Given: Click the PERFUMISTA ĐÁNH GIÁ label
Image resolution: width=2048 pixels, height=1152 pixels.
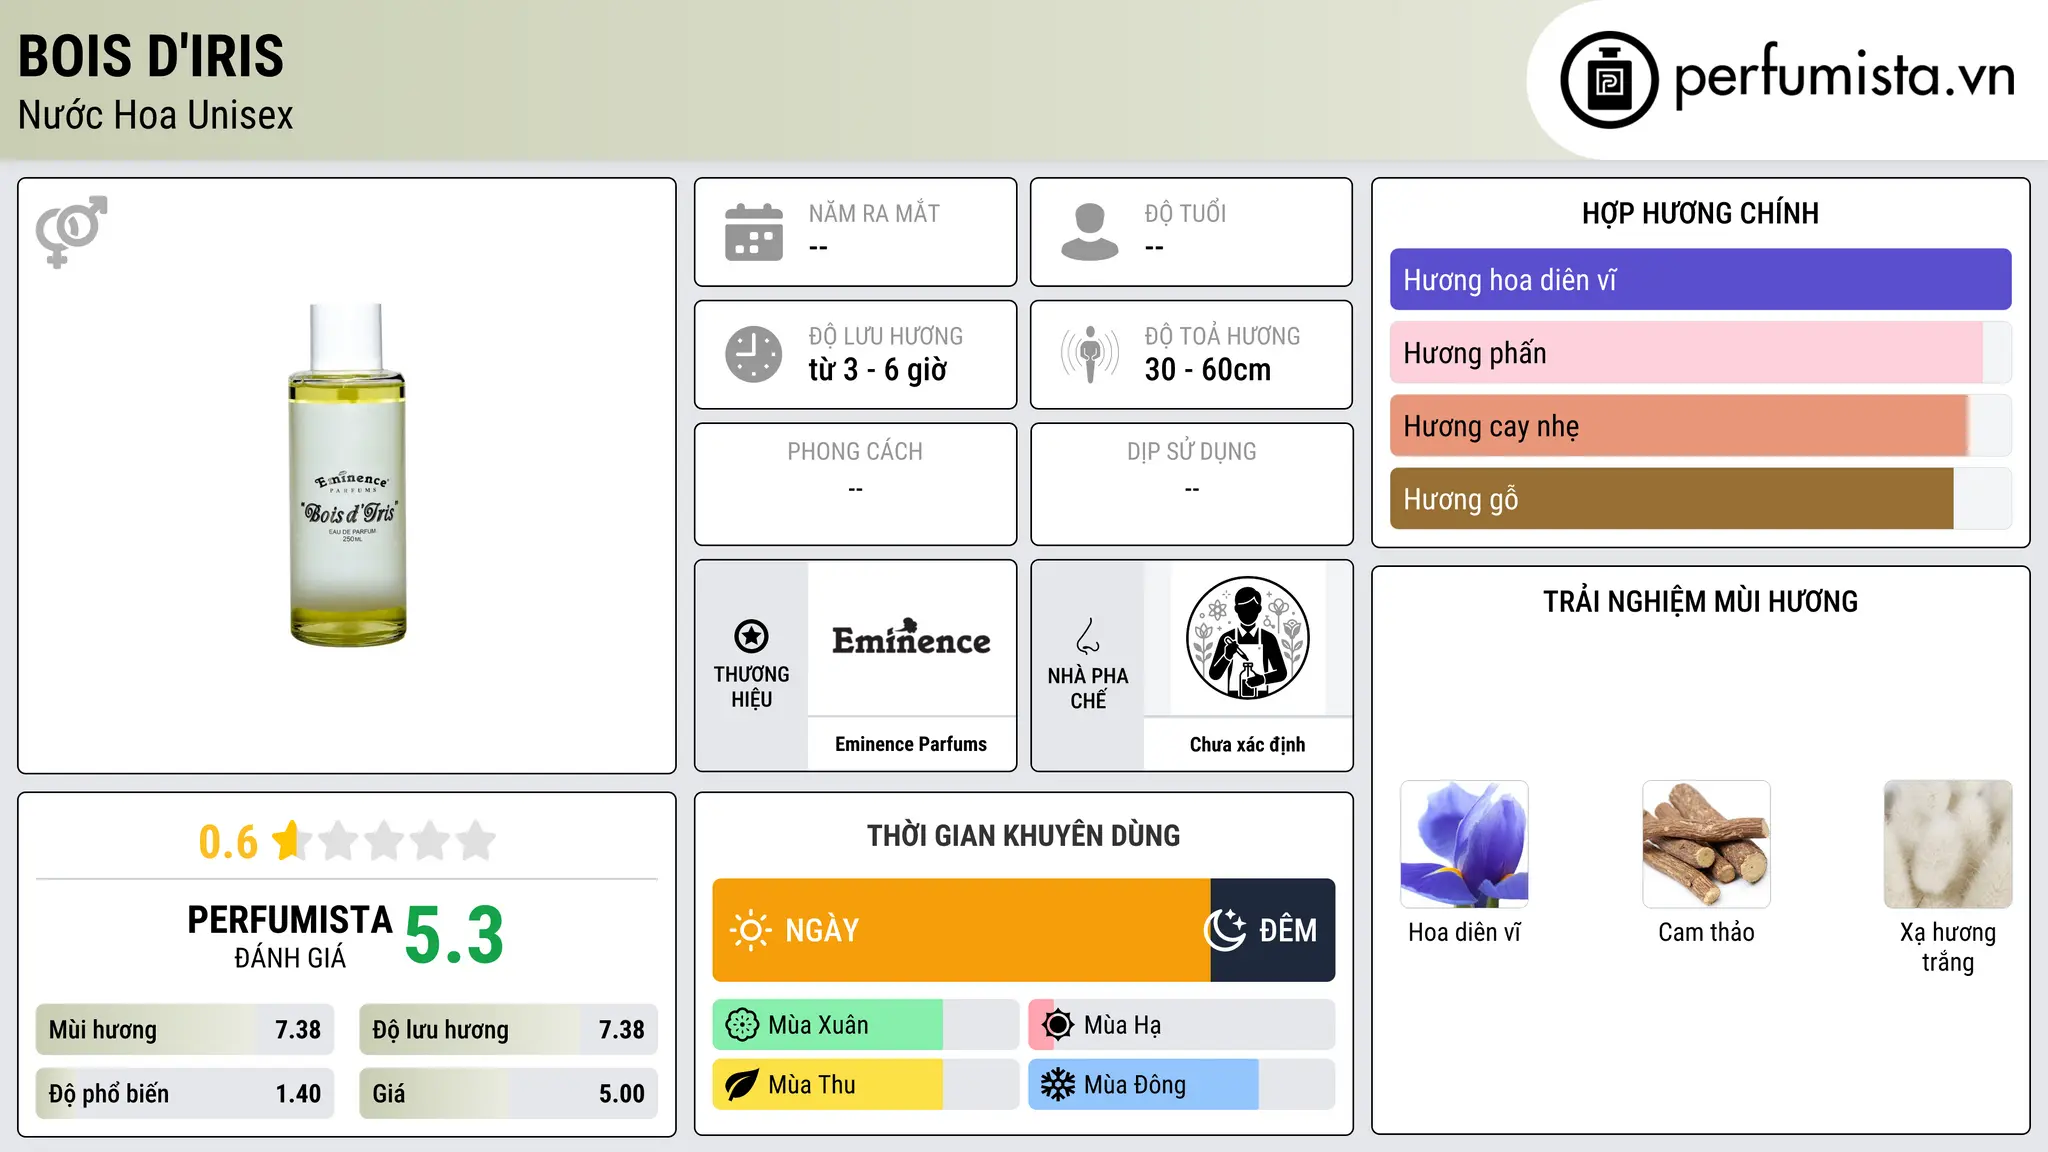Looking at the screenshot, I should tap(290, 936).
